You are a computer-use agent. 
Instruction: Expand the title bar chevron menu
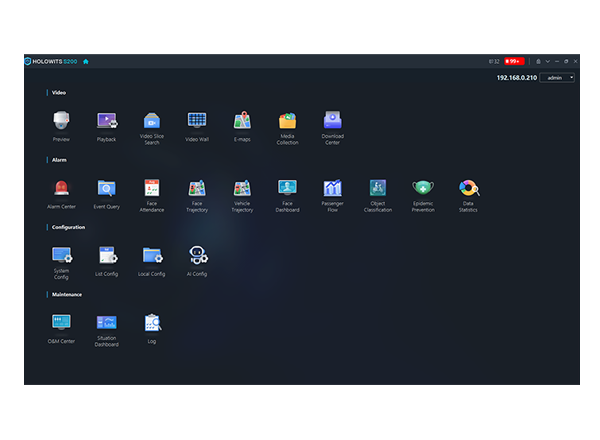pyautogui.click(x=547, y=61)
